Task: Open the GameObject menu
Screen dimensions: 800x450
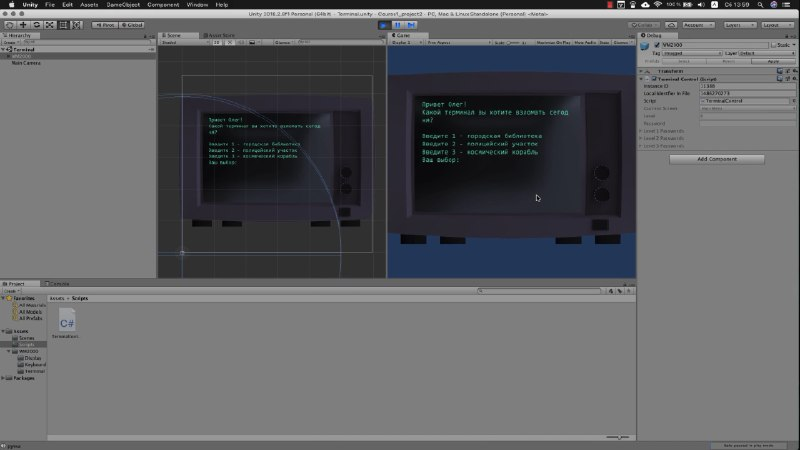Action: point(123,5)
